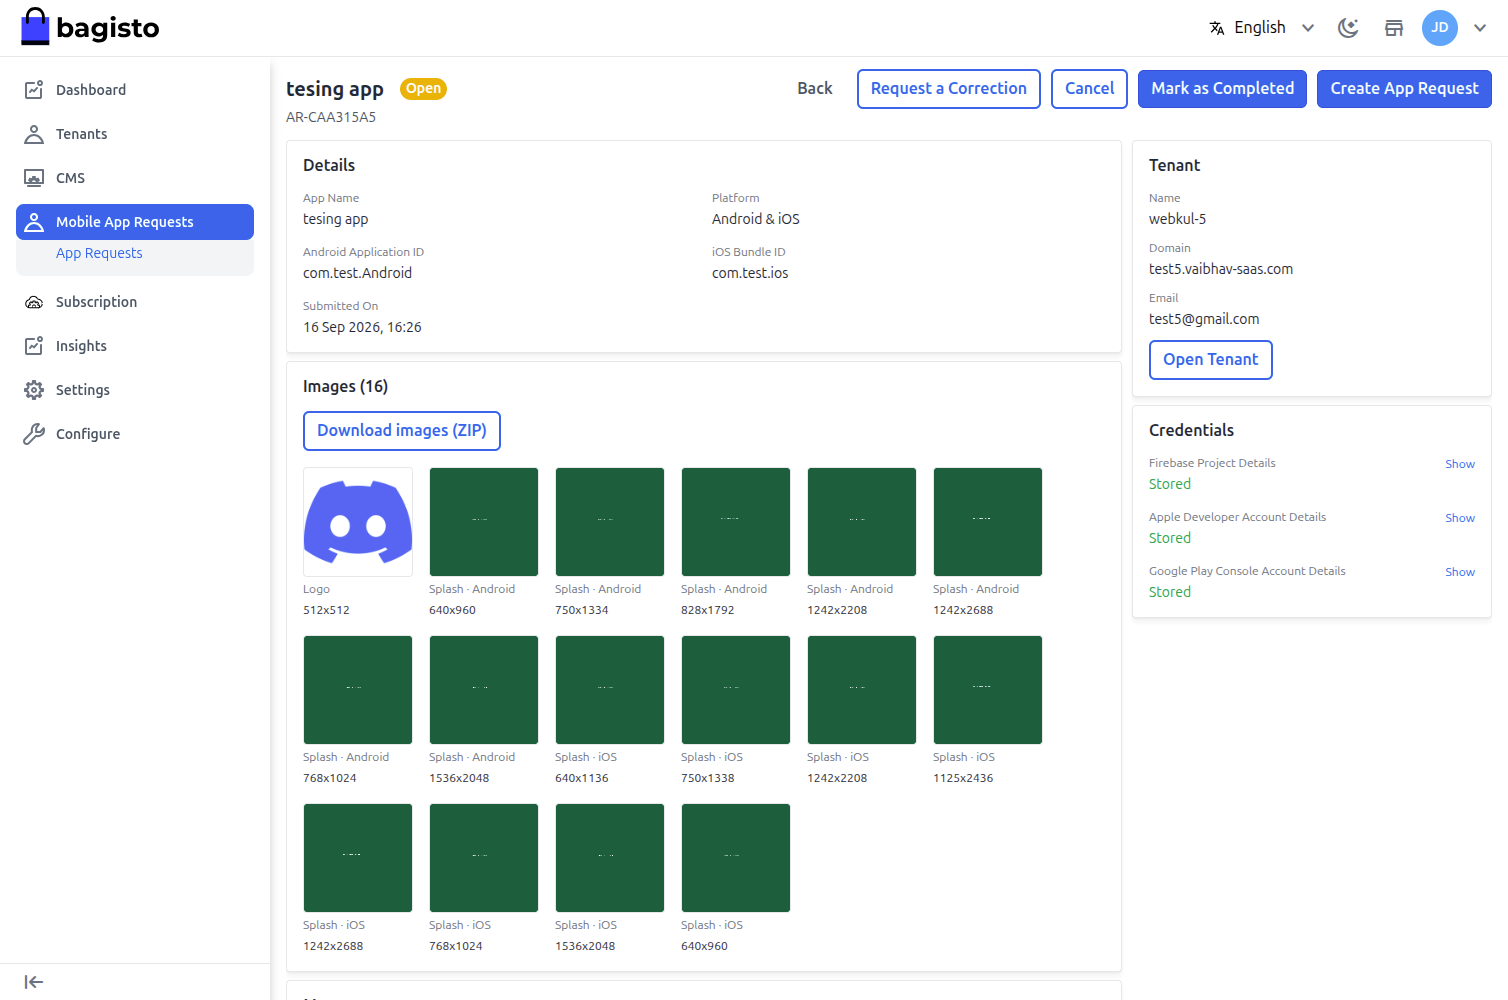Click the Cancel button
1508x1000 pixels.
[1090, 89]
